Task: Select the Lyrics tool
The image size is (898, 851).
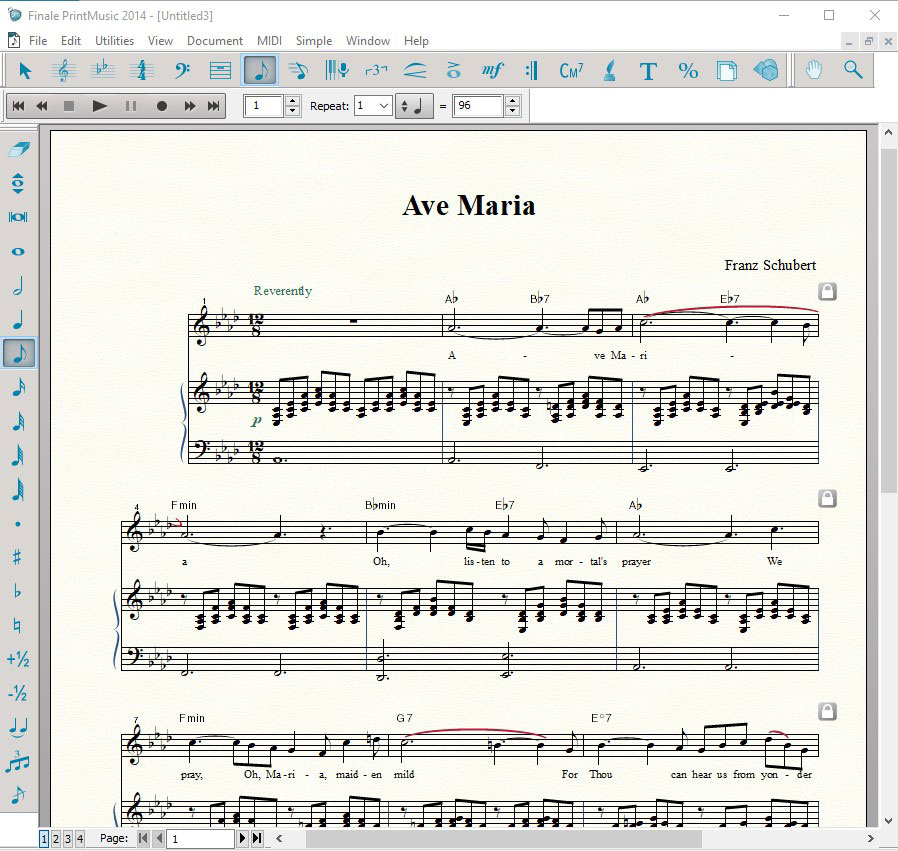Action: tap(610, 70)
